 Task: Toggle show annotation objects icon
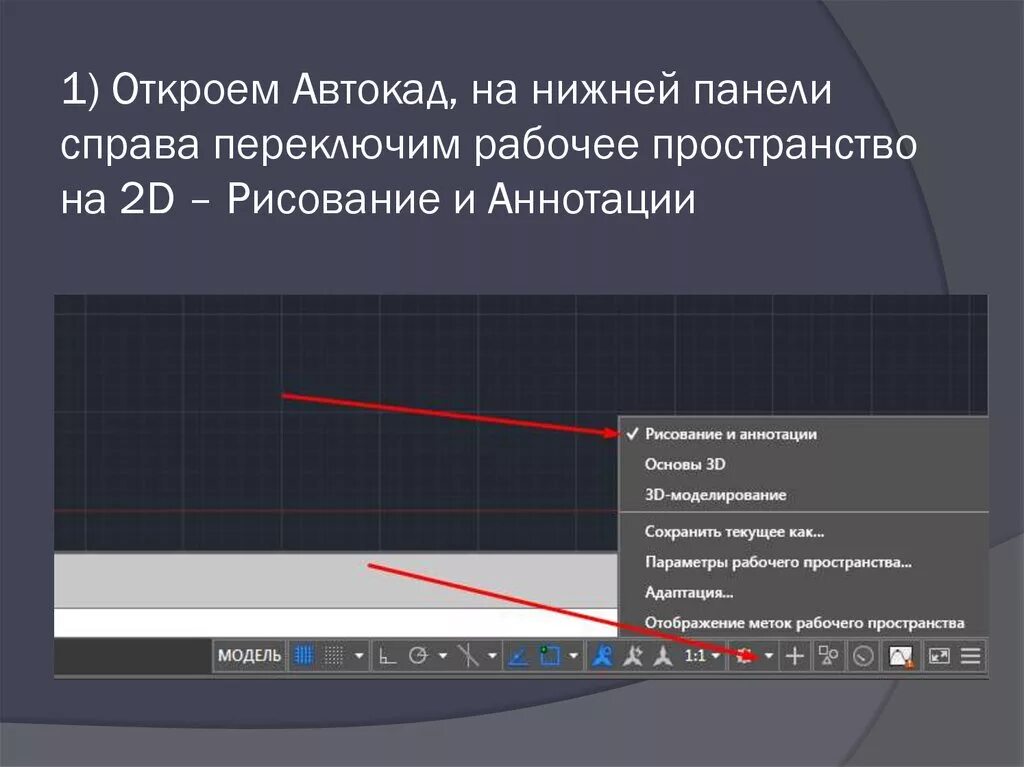click(x=603, y=655)
